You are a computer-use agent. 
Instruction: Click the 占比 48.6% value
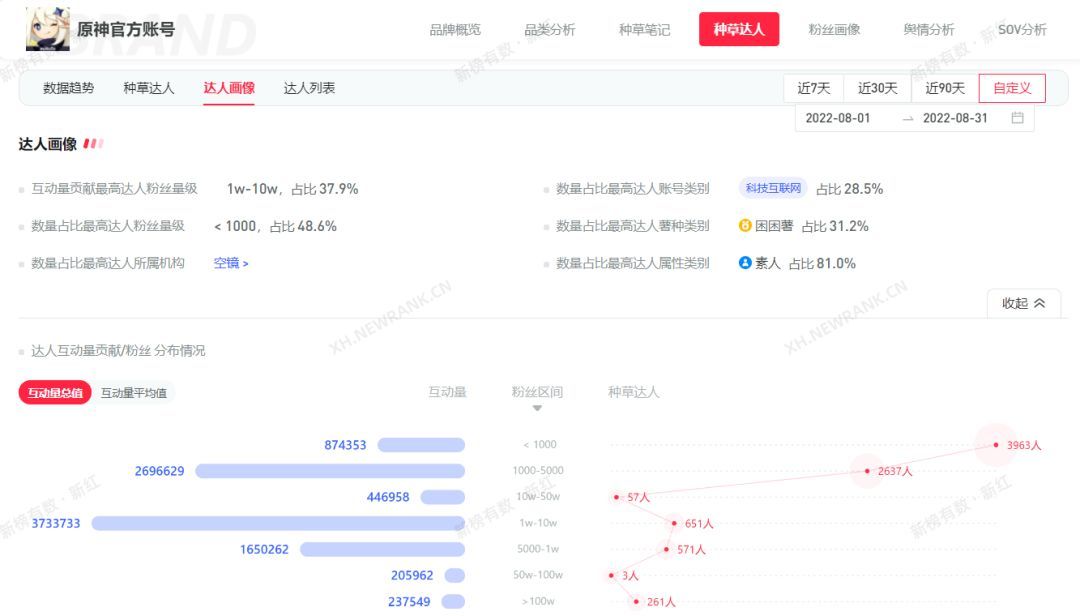(x=303, y=226)
